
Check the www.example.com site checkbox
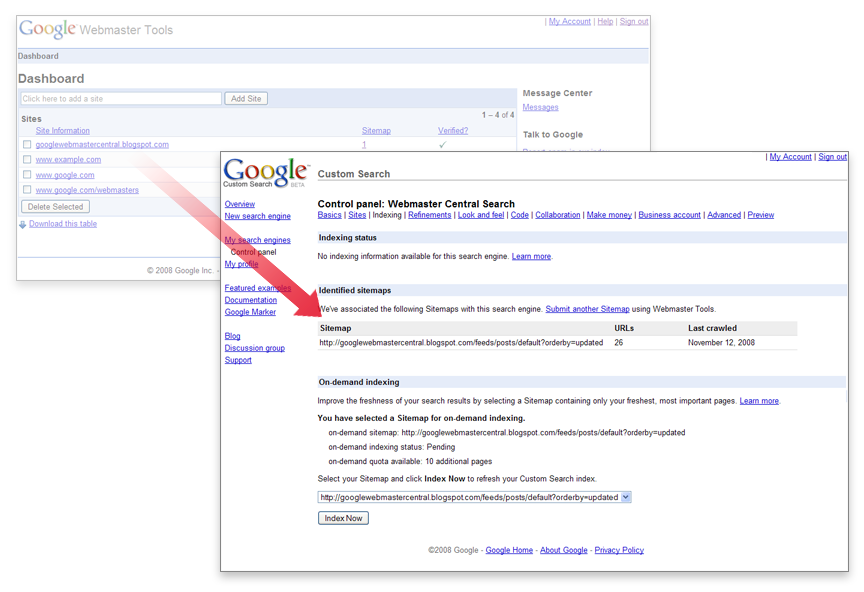(x=26, y=159)
